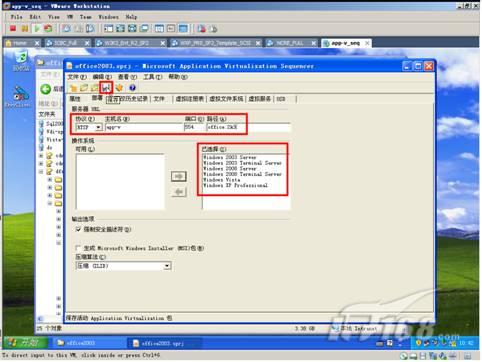This screenshot has height=362, width=482.
Task: Enable the generate Microsoft Windows Installer MSI checkbox
Action: pos(78,248)
